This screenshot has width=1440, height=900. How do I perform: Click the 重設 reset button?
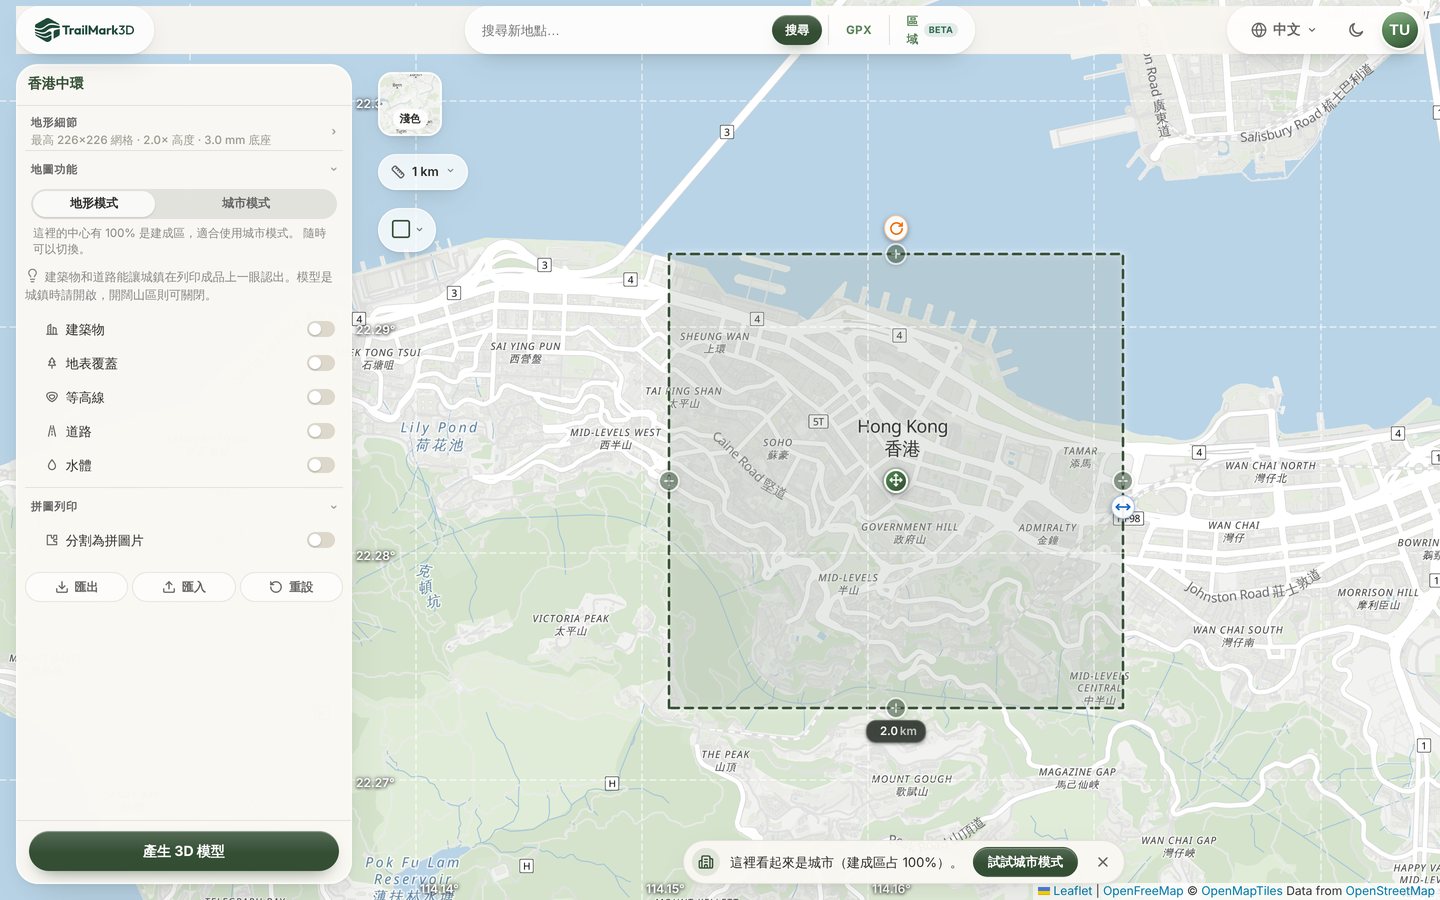click(x=291, y=587)
